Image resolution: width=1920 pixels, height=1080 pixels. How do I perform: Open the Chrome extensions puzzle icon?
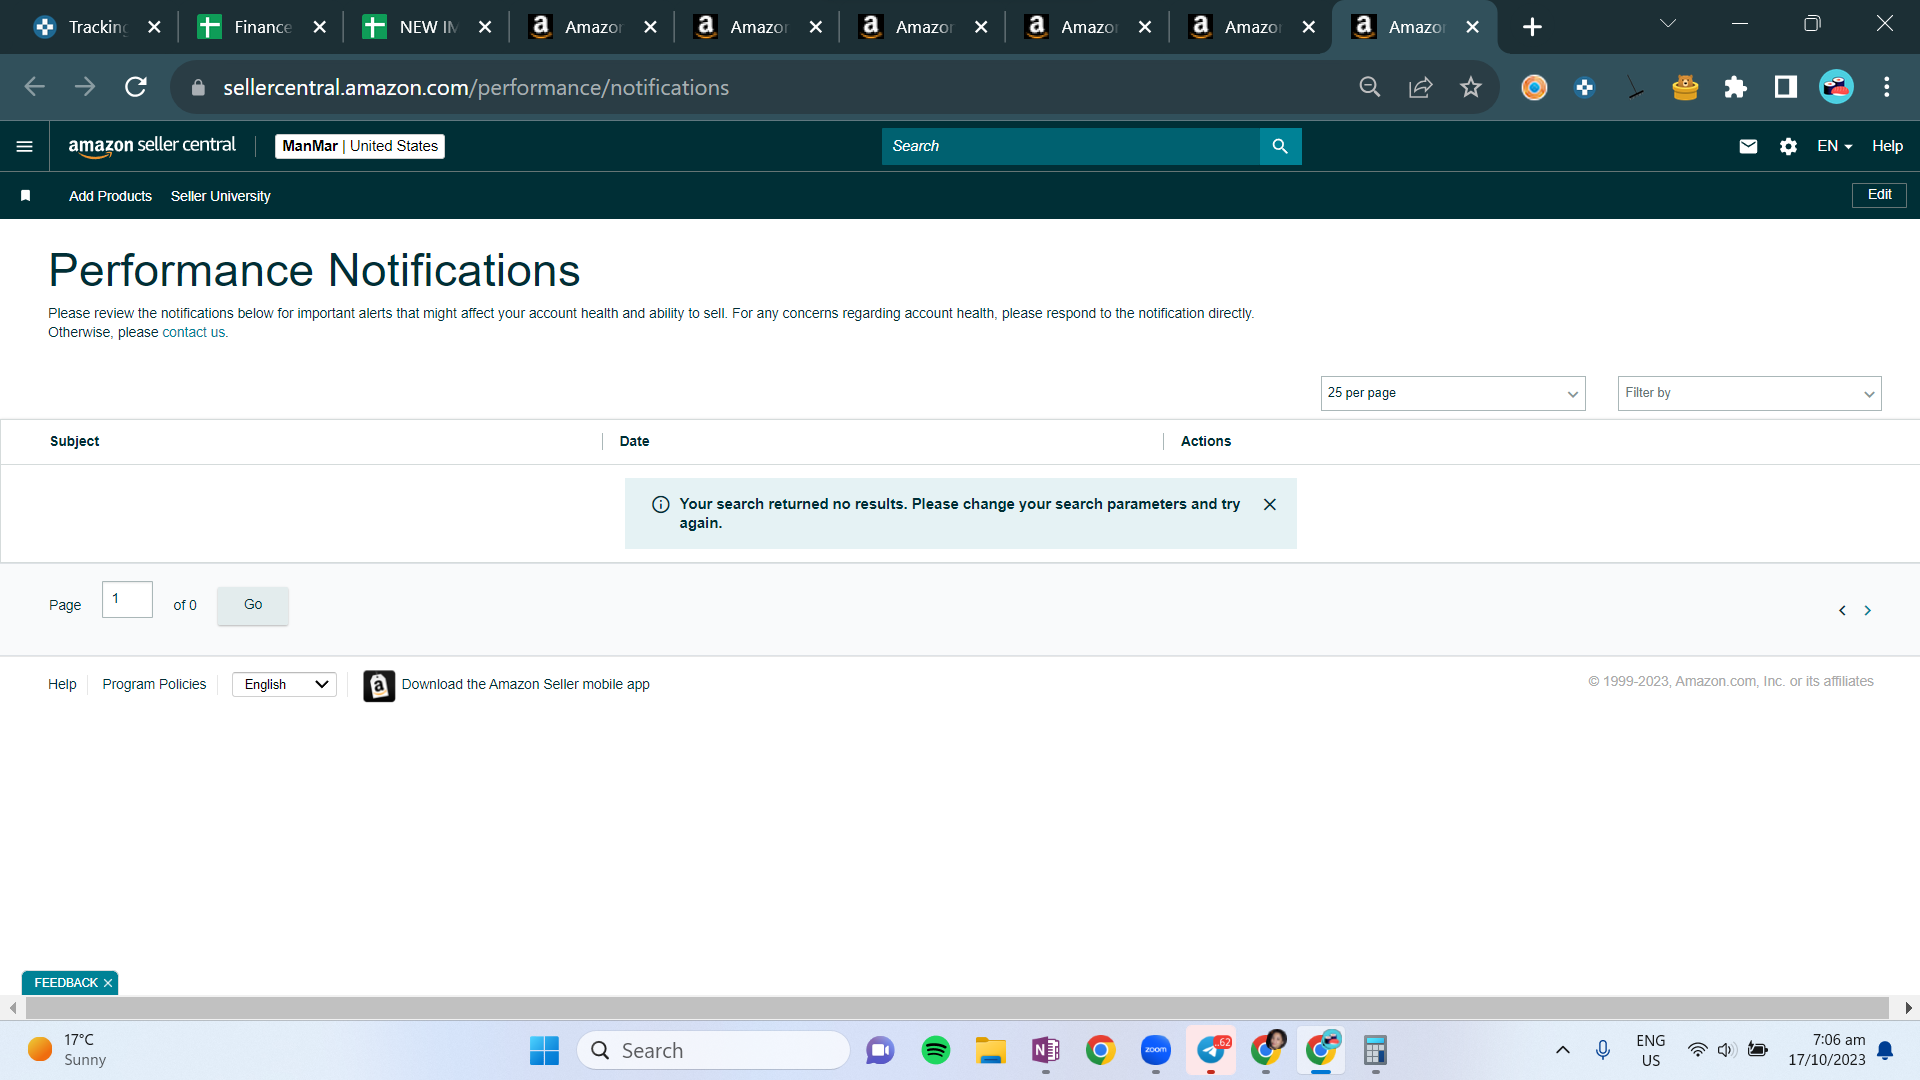1735,87
